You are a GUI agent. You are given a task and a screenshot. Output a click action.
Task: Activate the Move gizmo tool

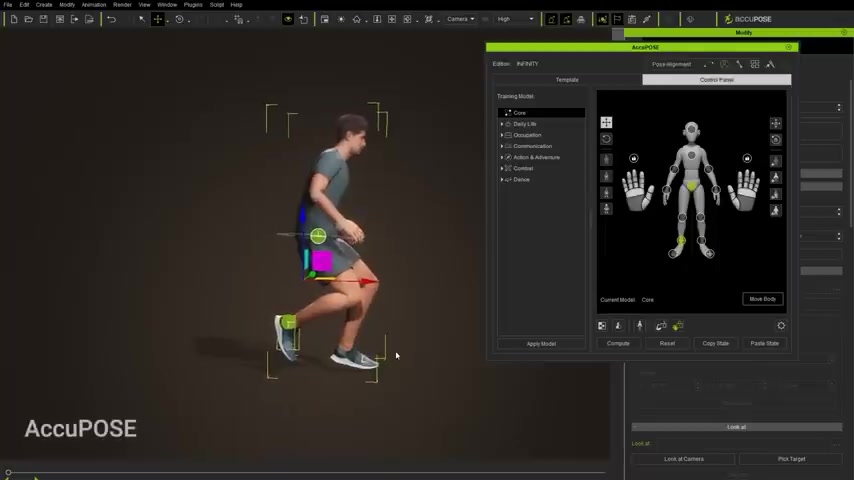[158, 19]
